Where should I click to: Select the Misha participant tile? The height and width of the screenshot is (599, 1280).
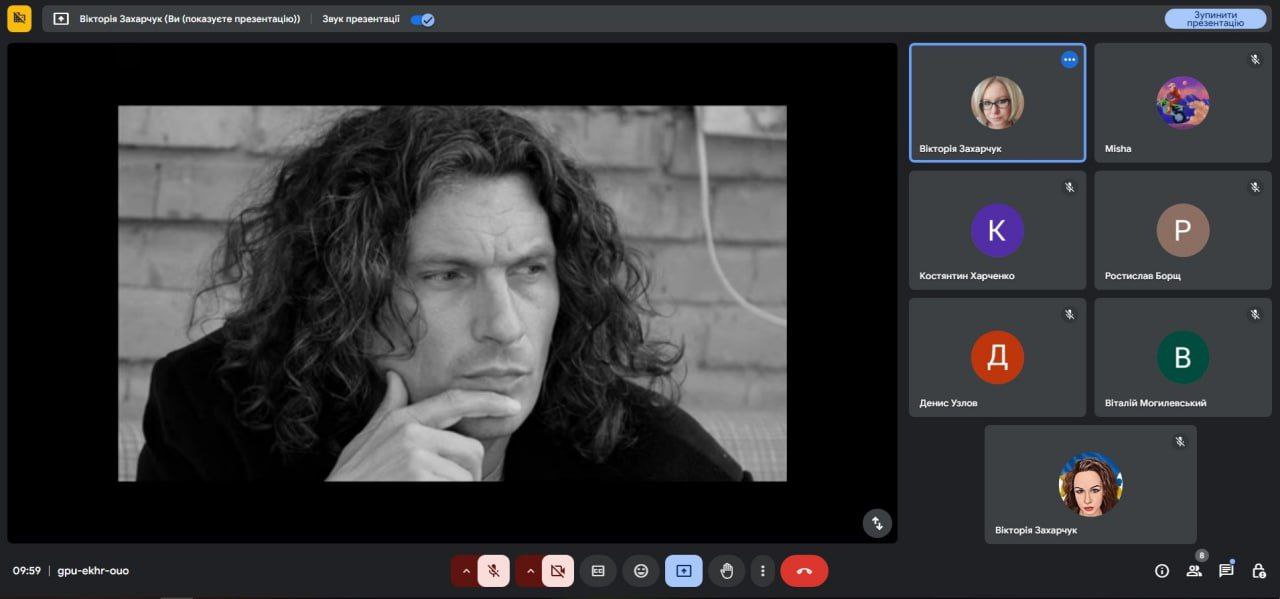click(1182, 103)
